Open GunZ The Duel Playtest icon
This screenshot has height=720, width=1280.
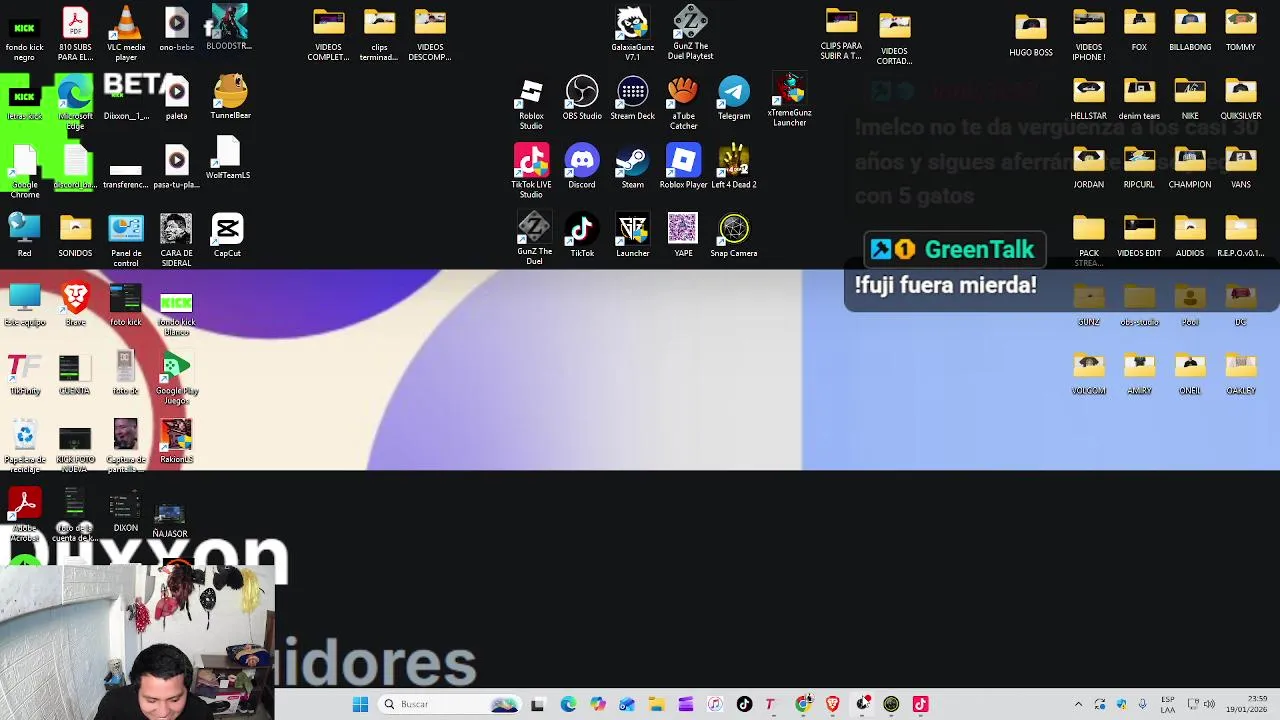690,34
